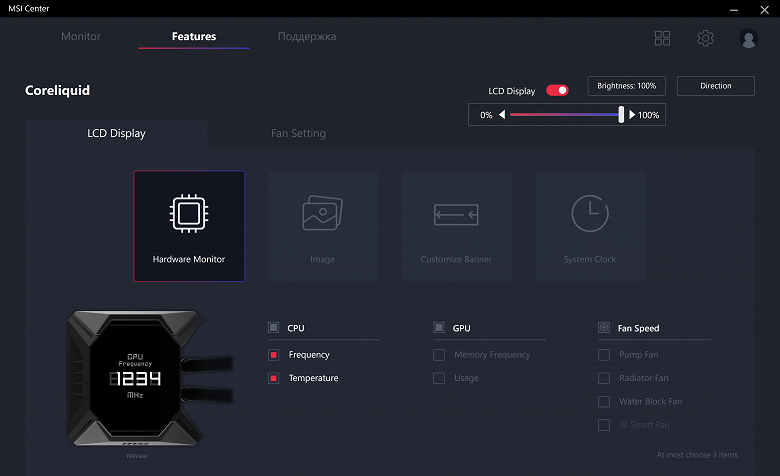Image resolution: width=780 pixels, height=476 pixels.
Task: Switch to the LCD Display sub-tab
Action: (x=116, y=133)
